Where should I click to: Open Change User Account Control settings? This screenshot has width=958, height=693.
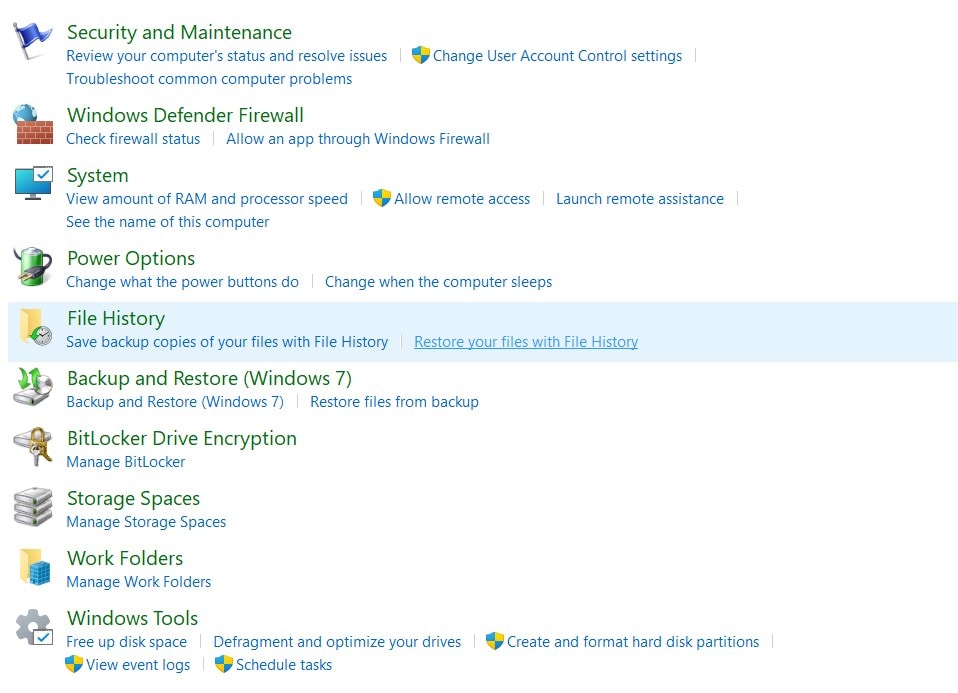(x=557, y=56)
